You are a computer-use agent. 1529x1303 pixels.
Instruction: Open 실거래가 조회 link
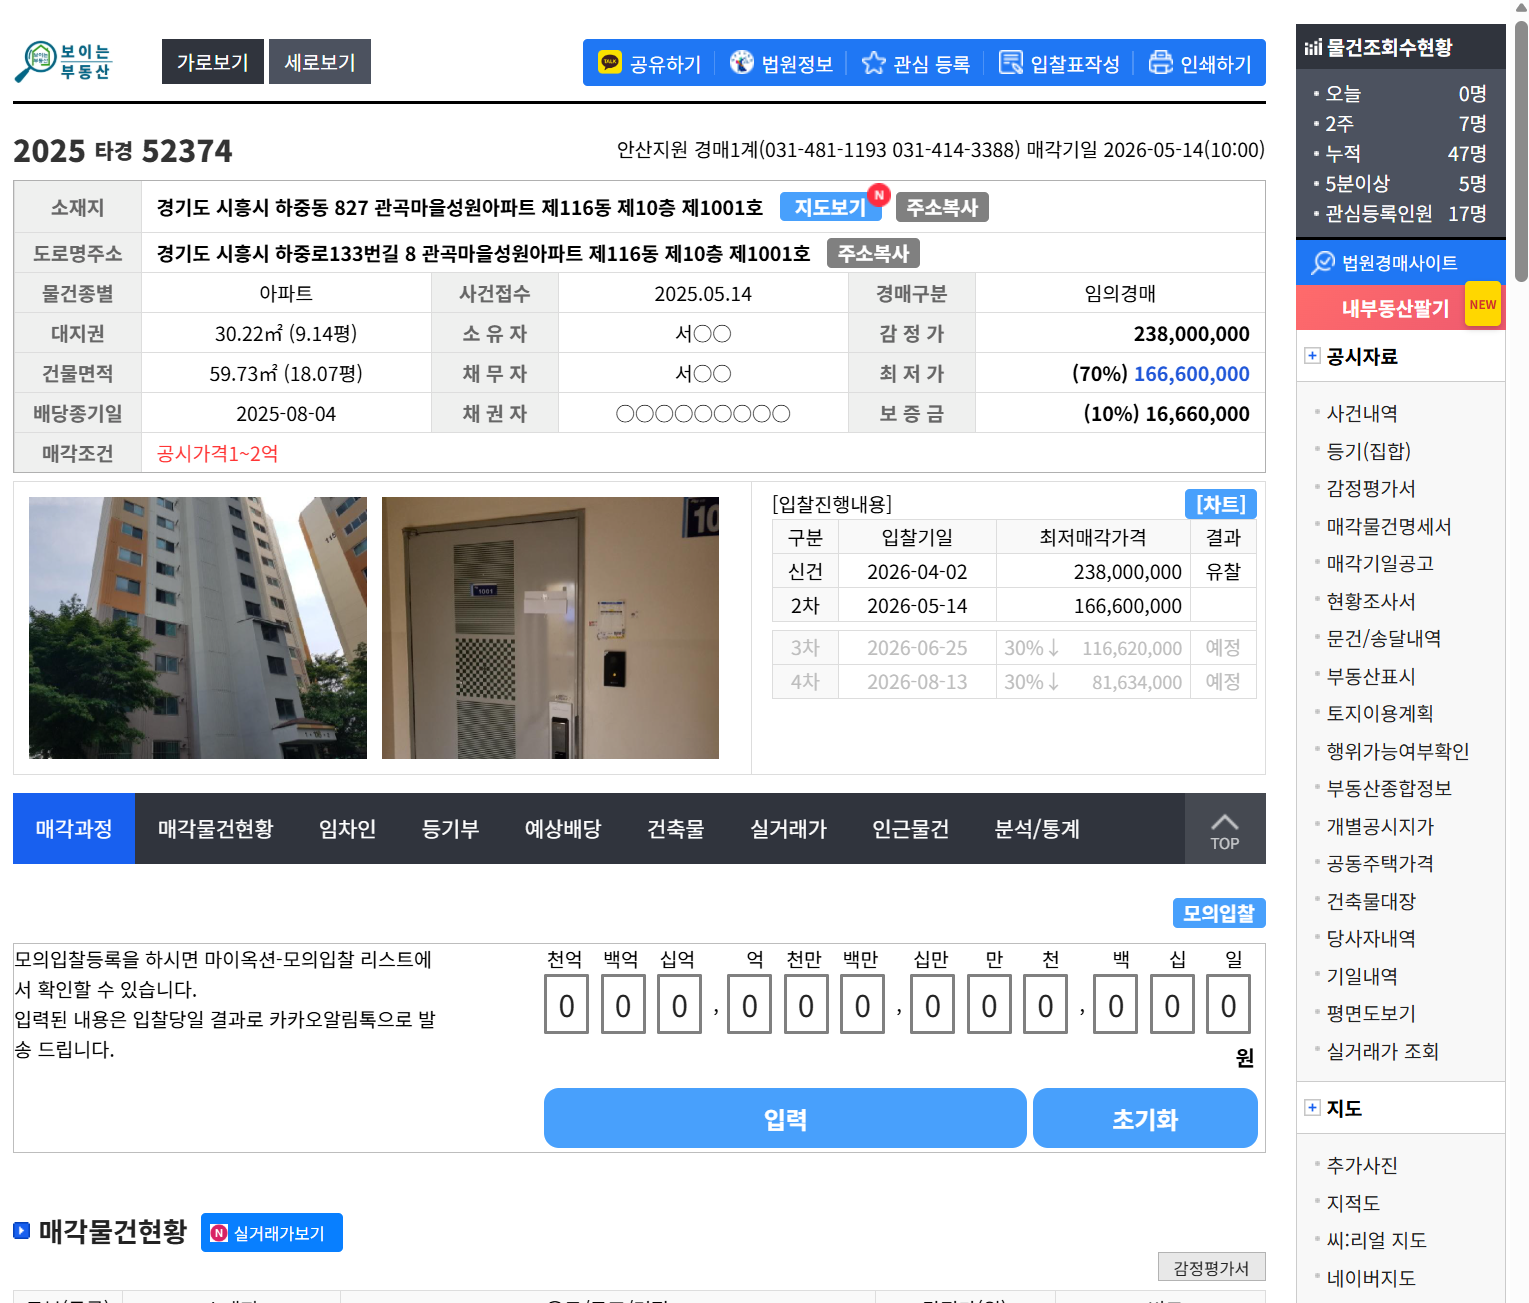(x=1382, y=1051)
